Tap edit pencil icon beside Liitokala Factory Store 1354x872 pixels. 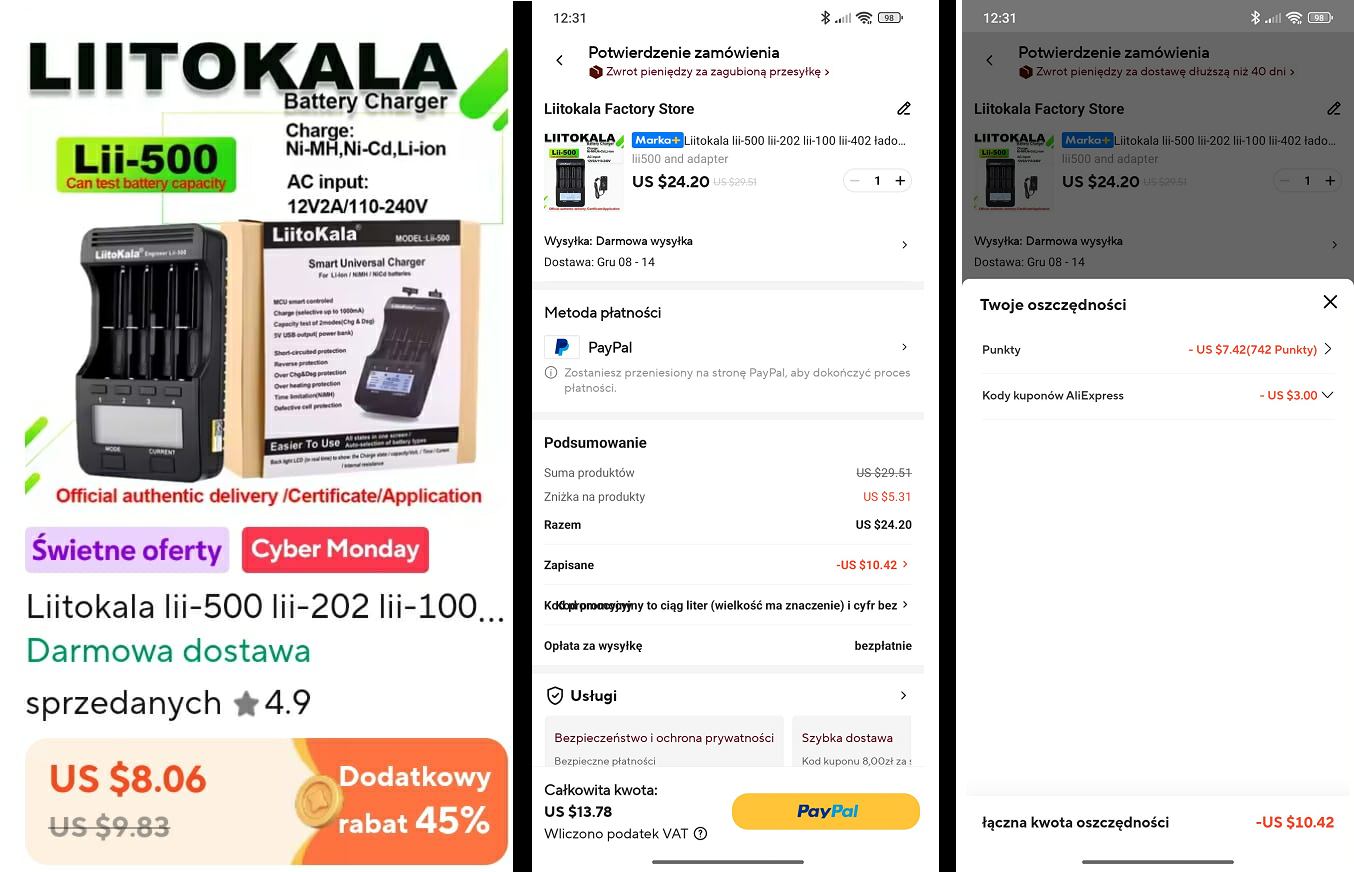click(904, 108)
